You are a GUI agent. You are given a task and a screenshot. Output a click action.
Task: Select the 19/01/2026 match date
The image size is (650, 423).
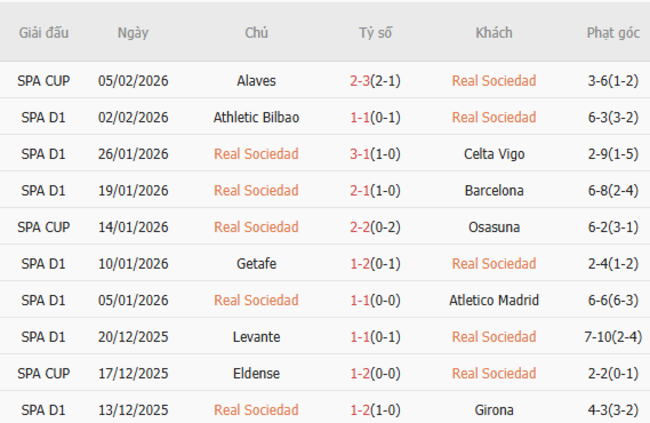(133, 190)
